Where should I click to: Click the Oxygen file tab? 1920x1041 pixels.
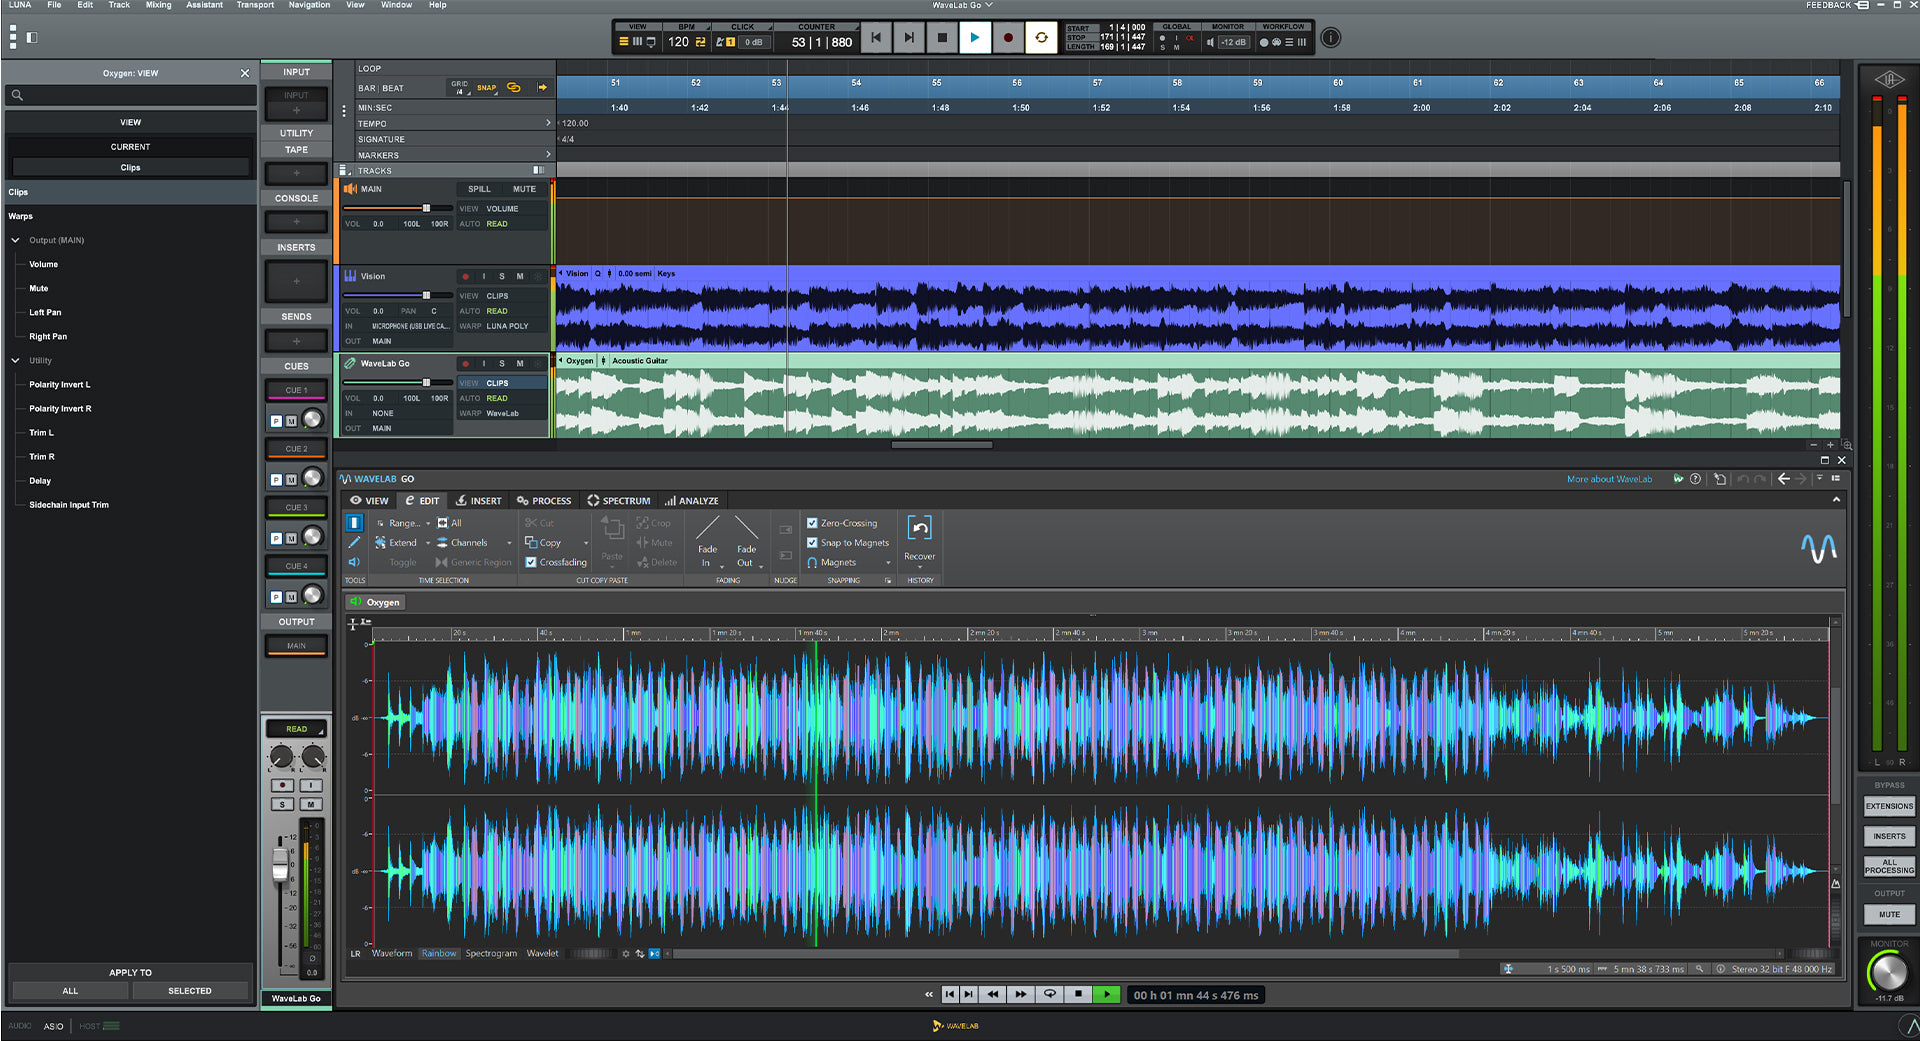(375, 602)
